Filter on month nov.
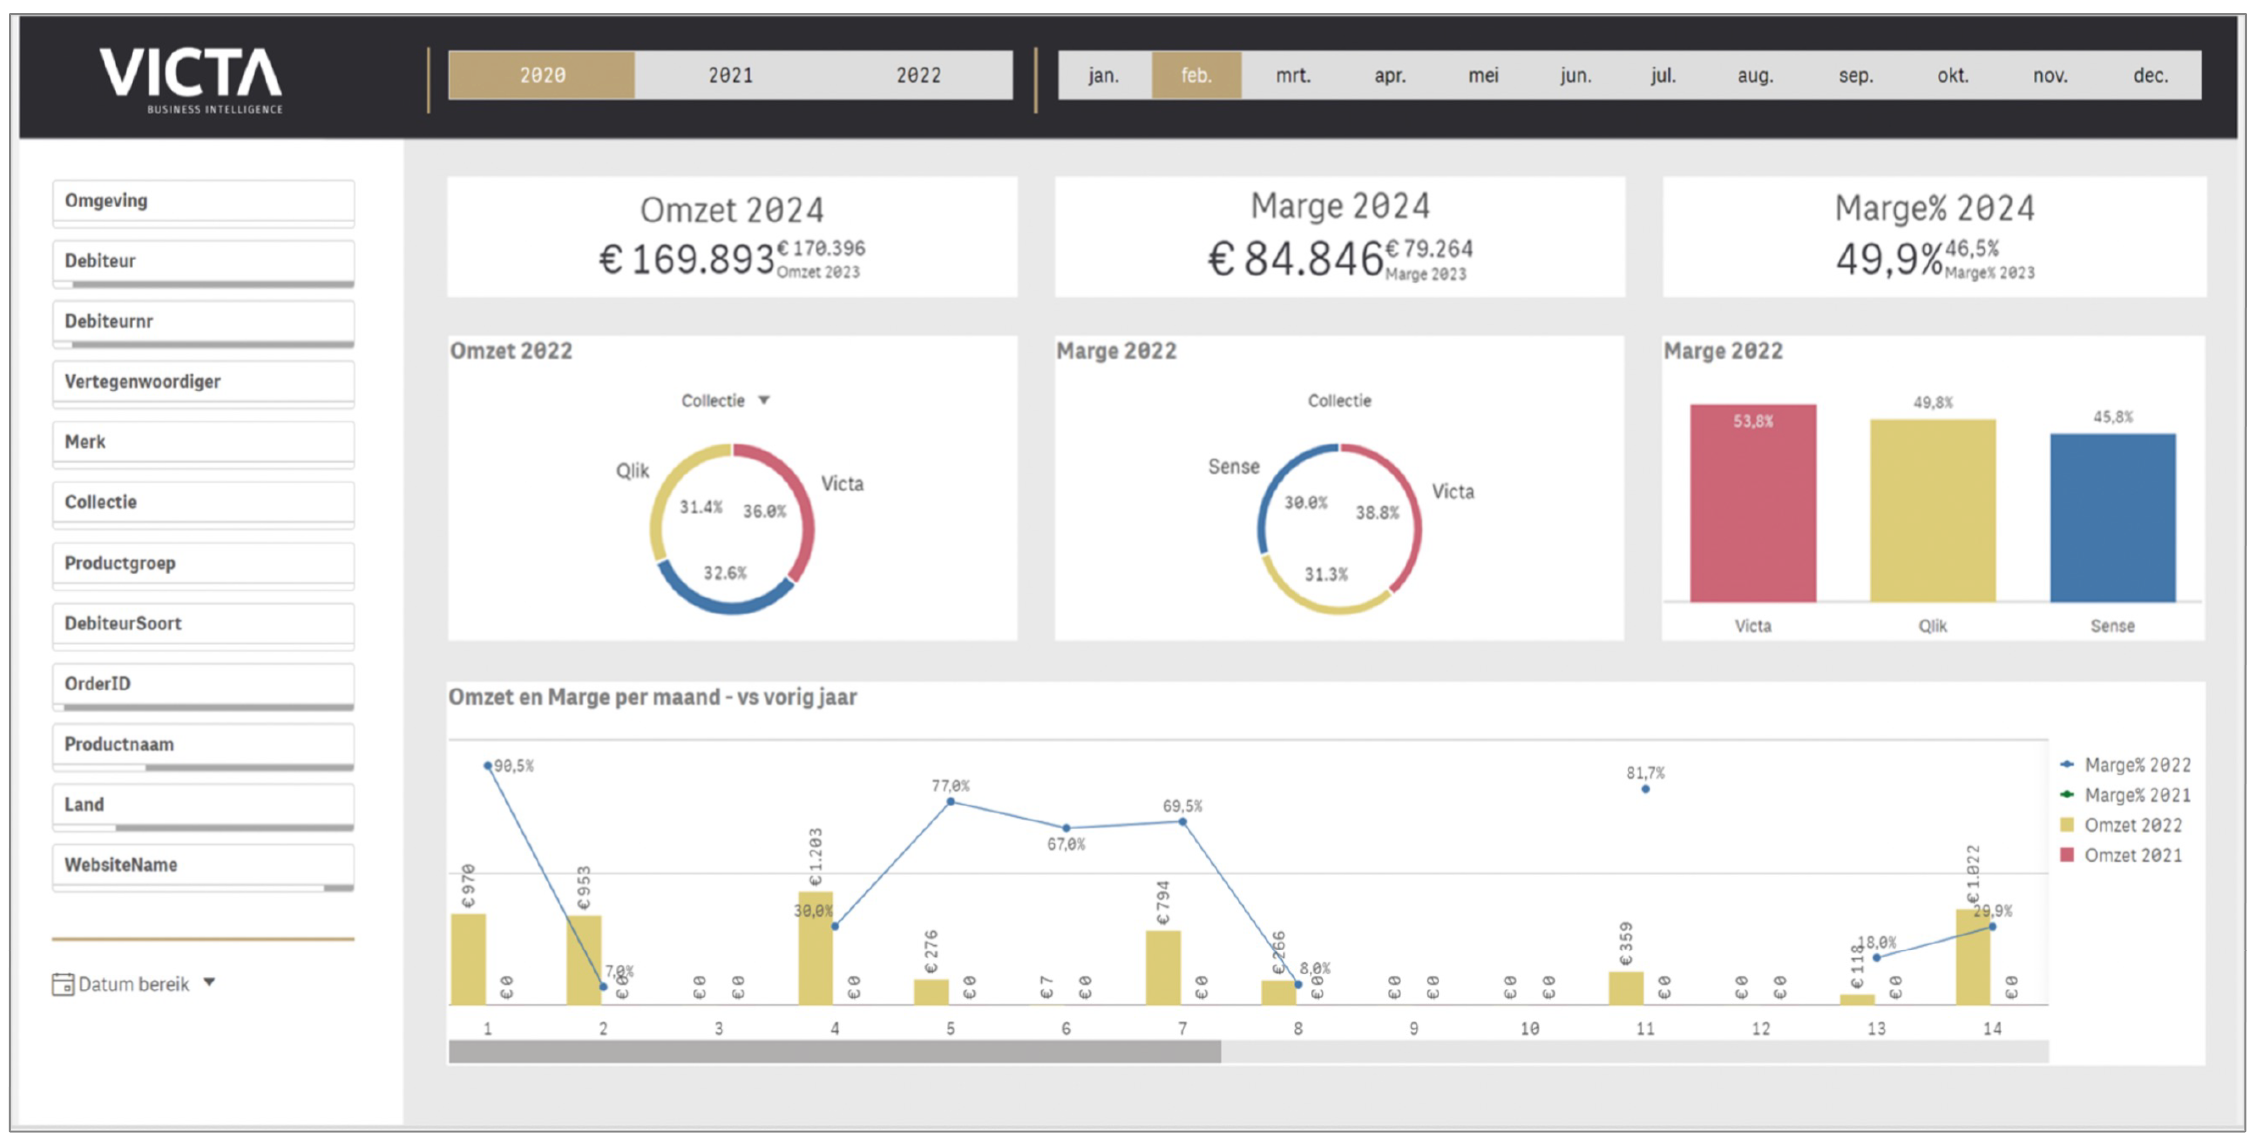The width and height of the screenshot is (2256, 1142). point(2050,75)
